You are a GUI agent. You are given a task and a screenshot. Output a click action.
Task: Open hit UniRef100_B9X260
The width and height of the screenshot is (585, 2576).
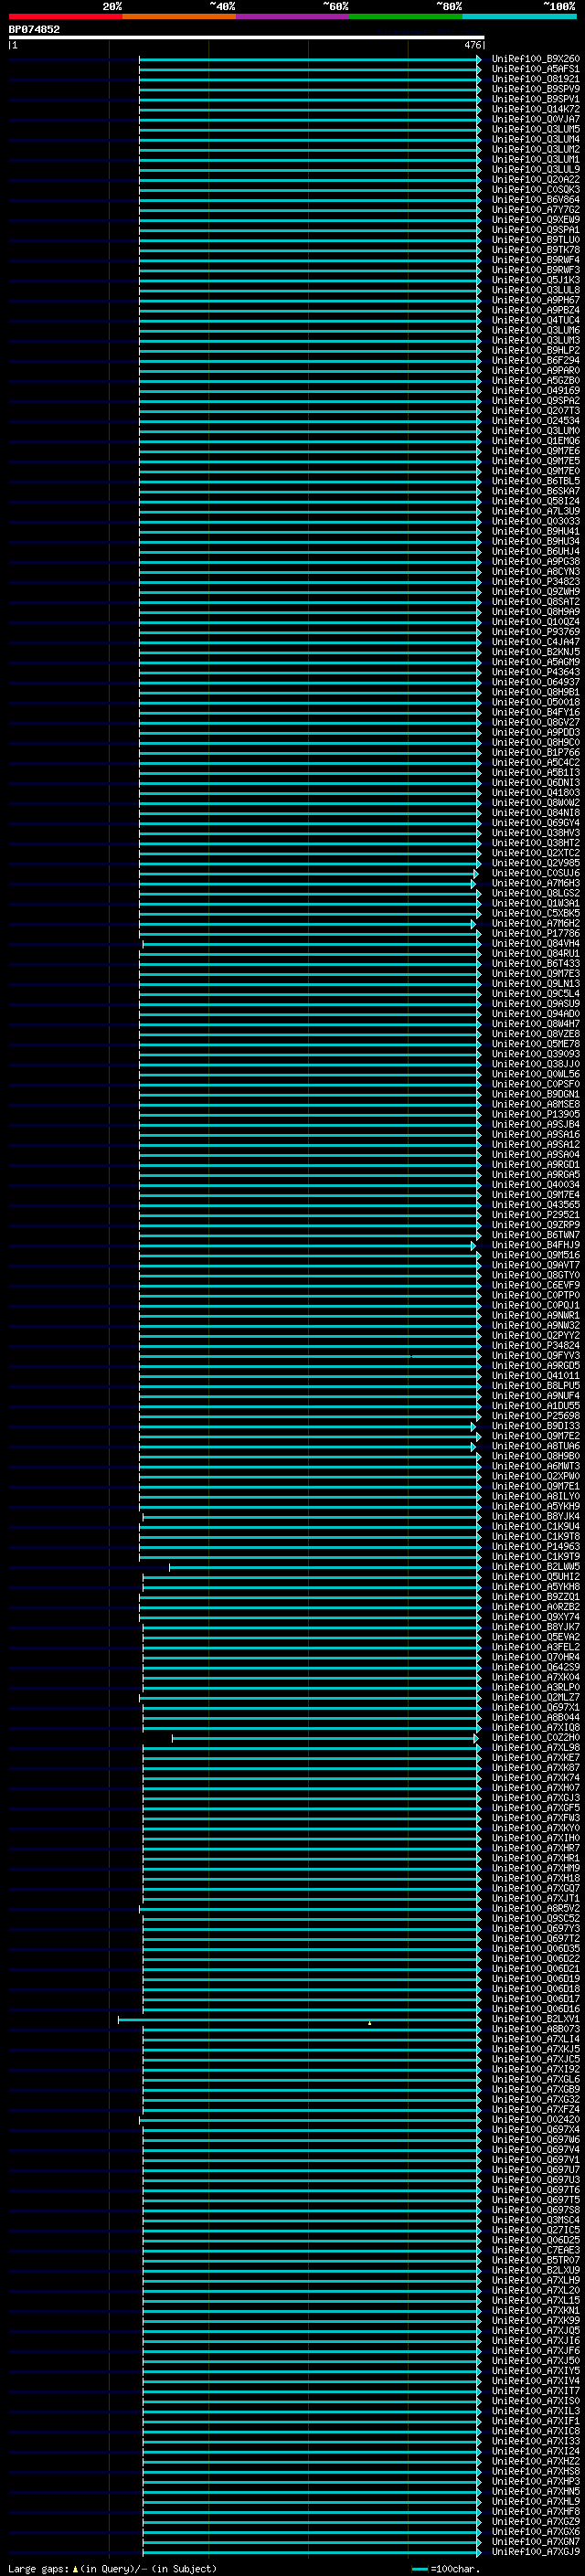pyautogui.click(x=535, y=59)
